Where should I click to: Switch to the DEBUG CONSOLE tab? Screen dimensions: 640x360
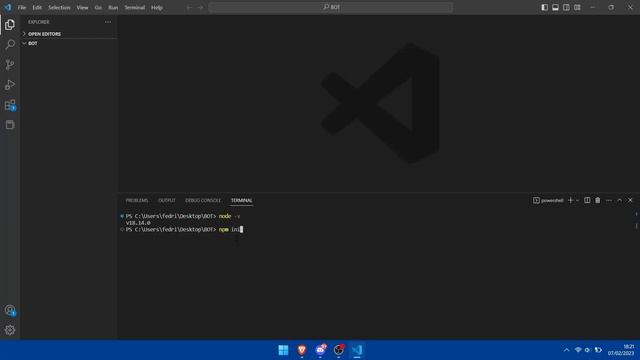pyautogui.click(x=203, y=200)
